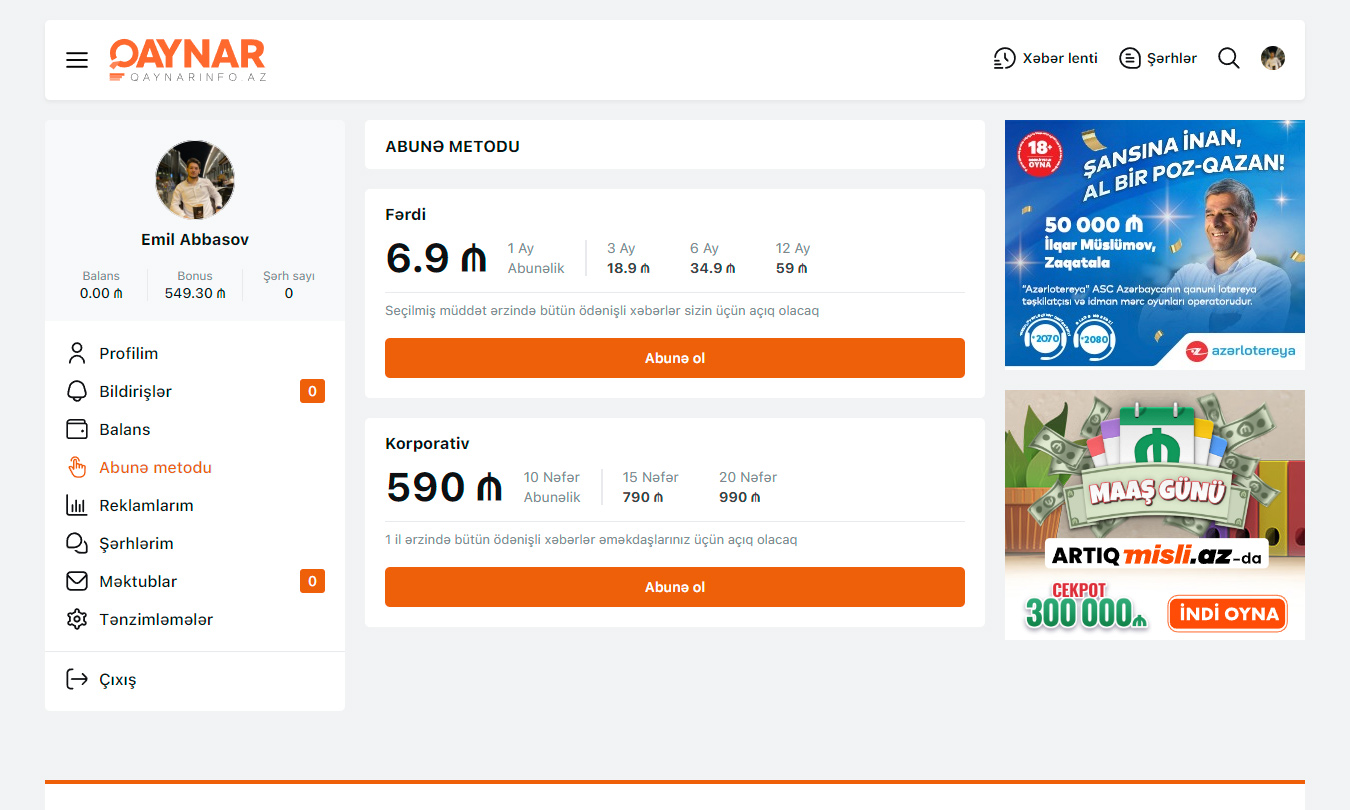
Task: Open Tənzimləmələr gear icon
Action: (x=77, y=619)
